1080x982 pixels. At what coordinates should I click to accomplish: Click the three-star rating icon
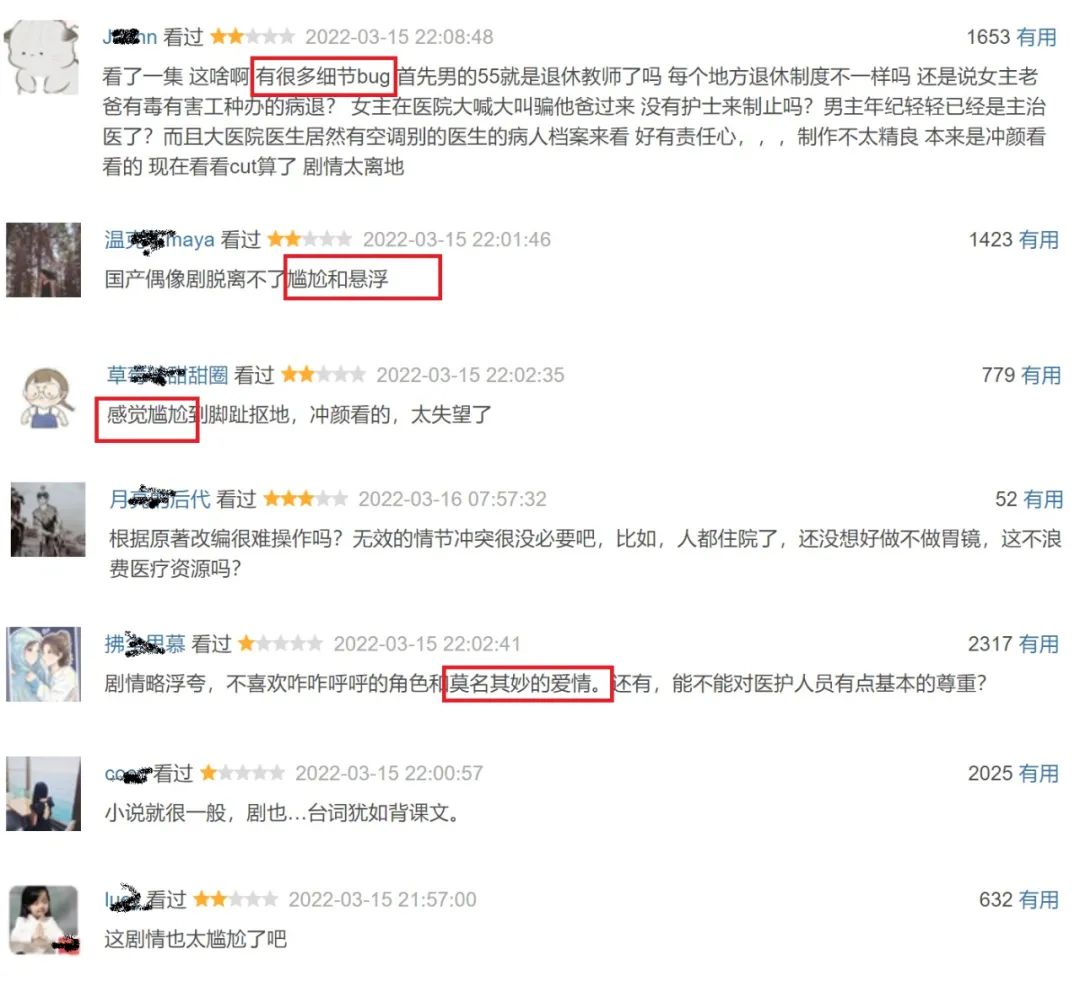(x=305, y=499)
